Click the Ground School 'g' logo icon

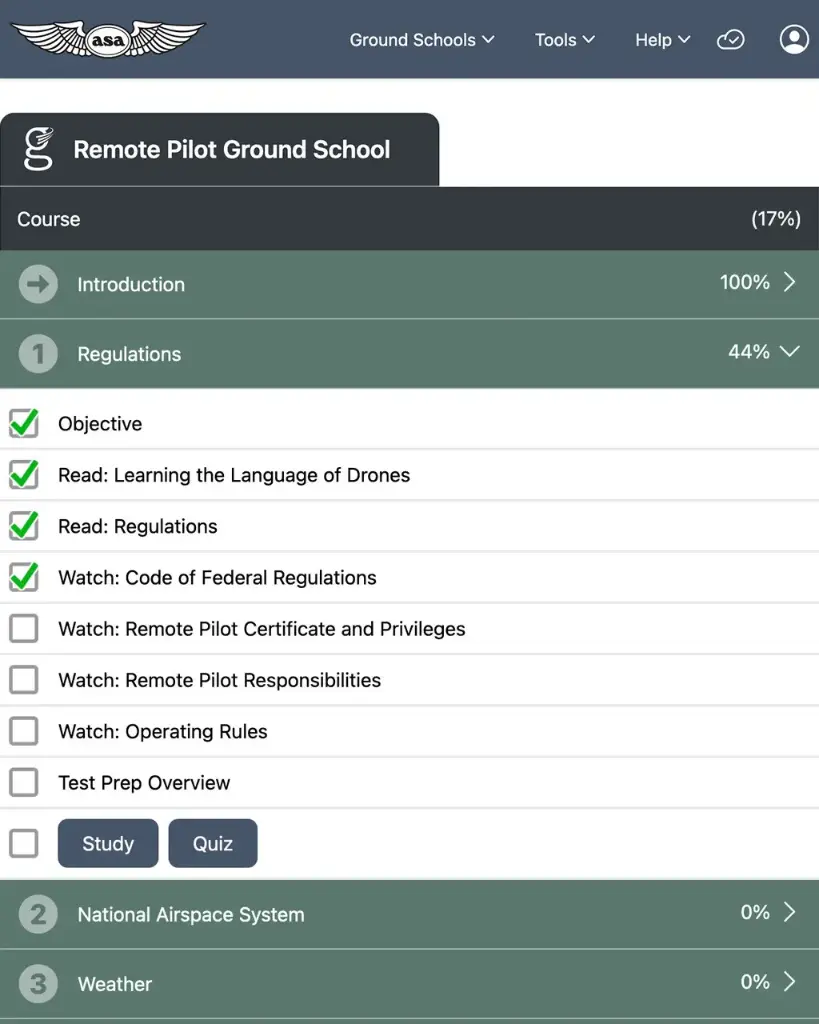[38, 150]
